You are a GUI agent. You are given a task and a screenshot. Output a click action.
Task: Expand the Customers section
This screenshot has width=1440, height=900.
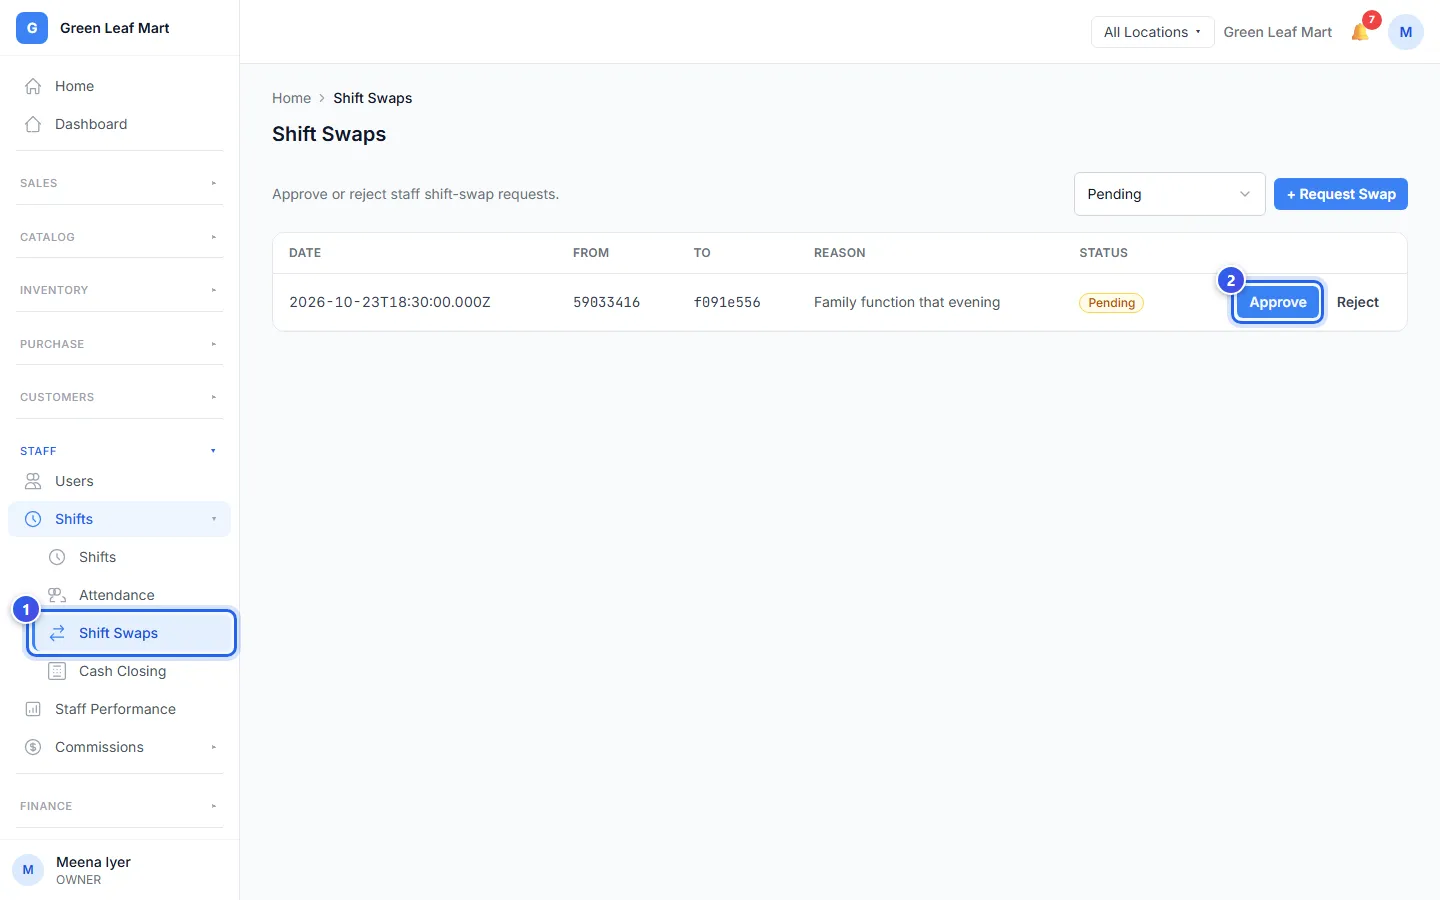click(x=119, y=397)
